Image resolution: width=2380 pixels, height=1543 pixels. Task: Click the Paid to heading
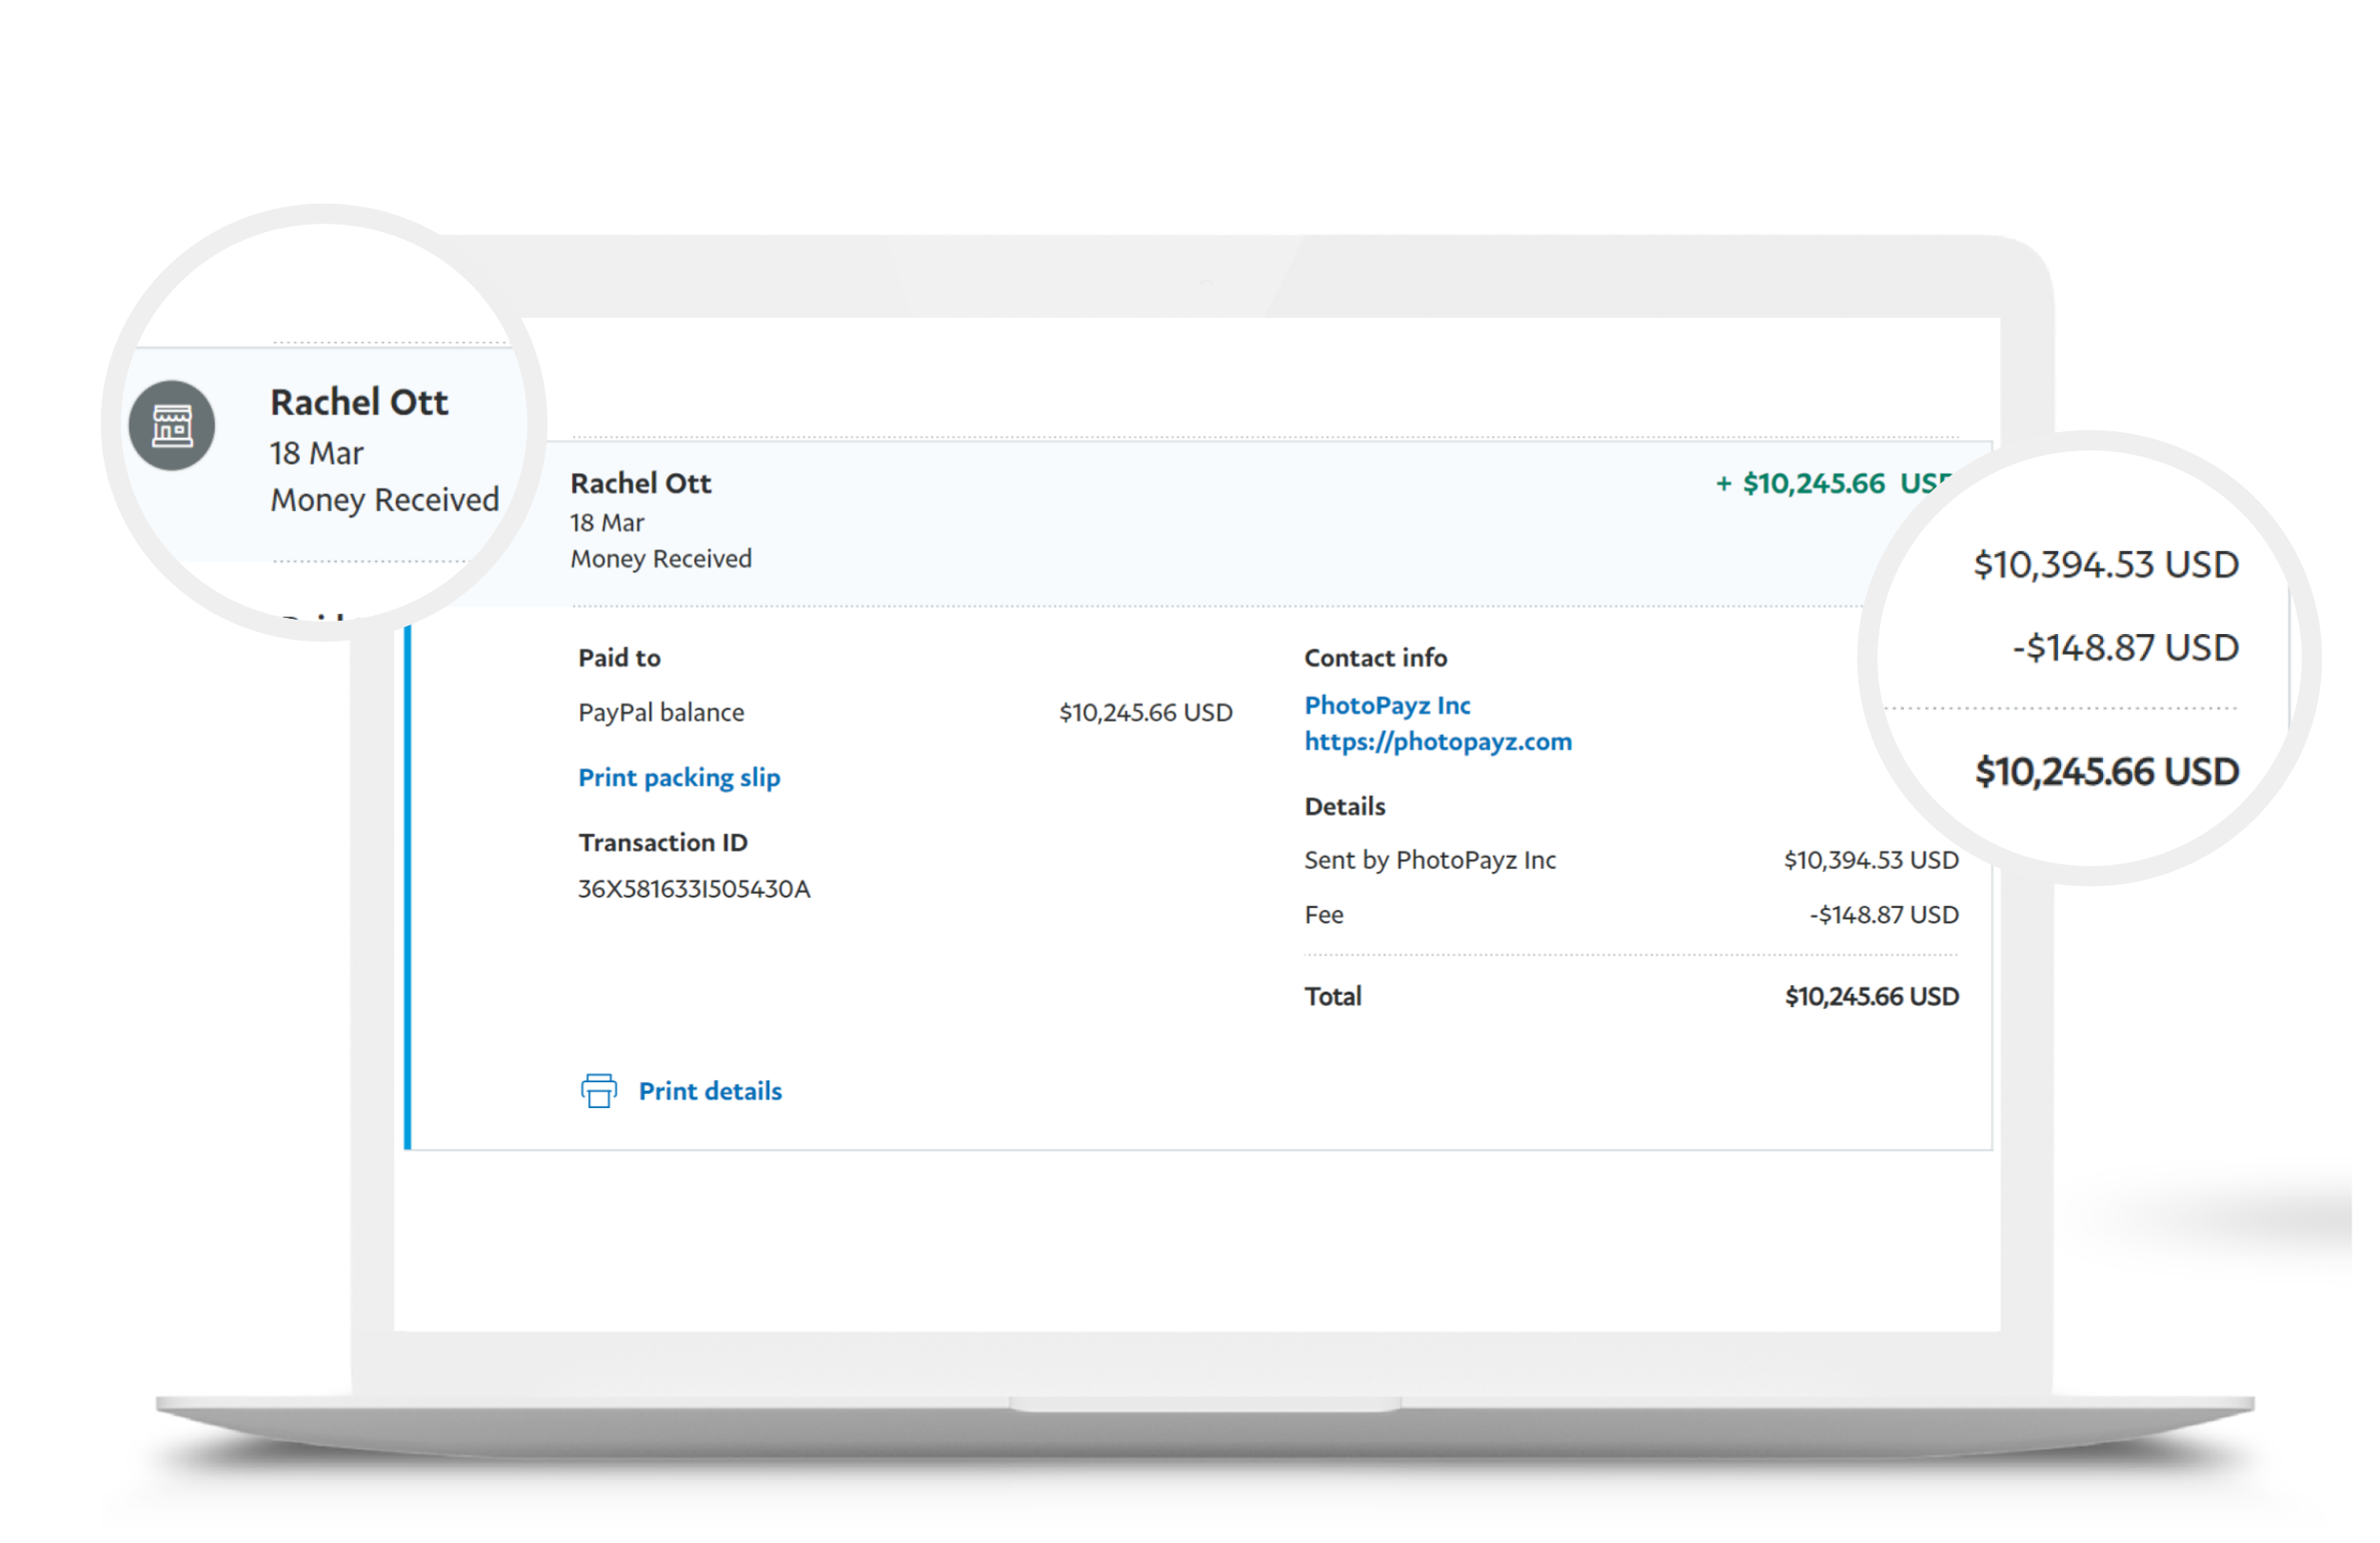618,658
